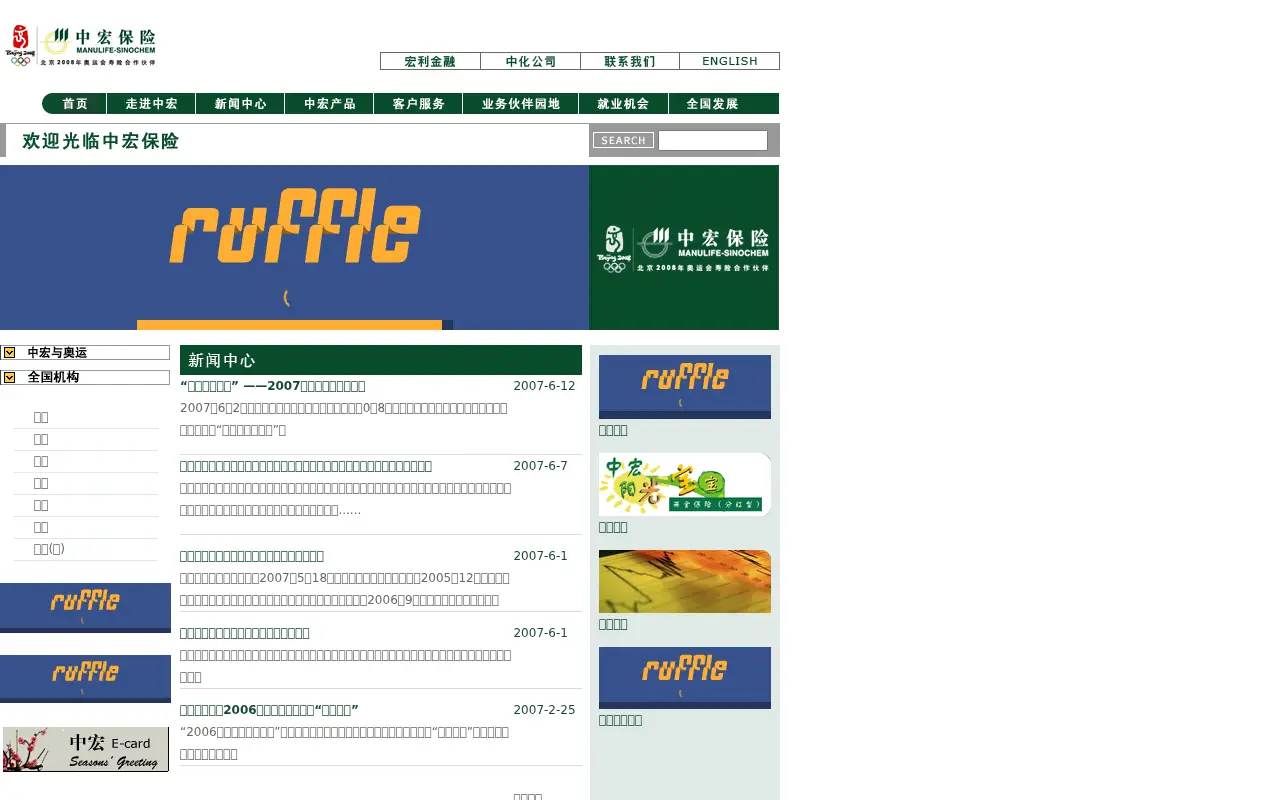
Task: Select the 就业机会 menu item
Action: [x=623, y=104]
